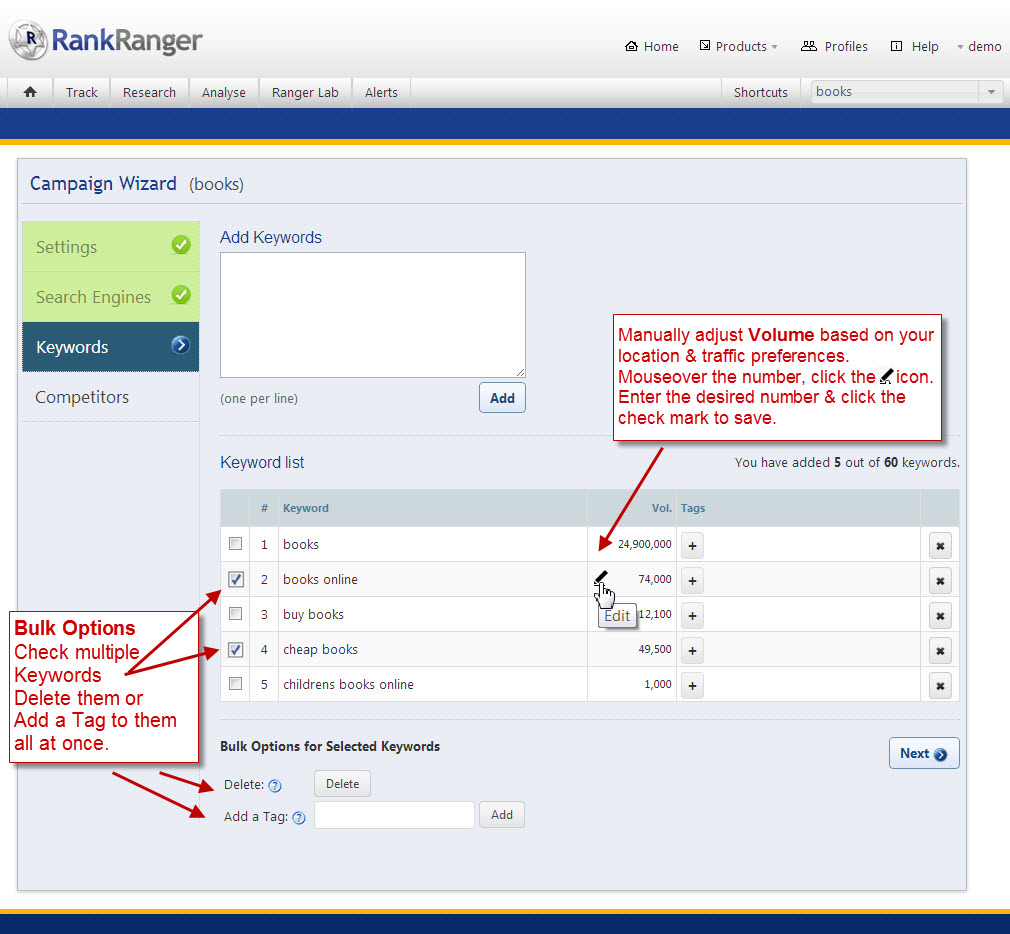This screenshot has width=1010, height=934.
Task: Click the '#' column header
Action: coord(264,508)
